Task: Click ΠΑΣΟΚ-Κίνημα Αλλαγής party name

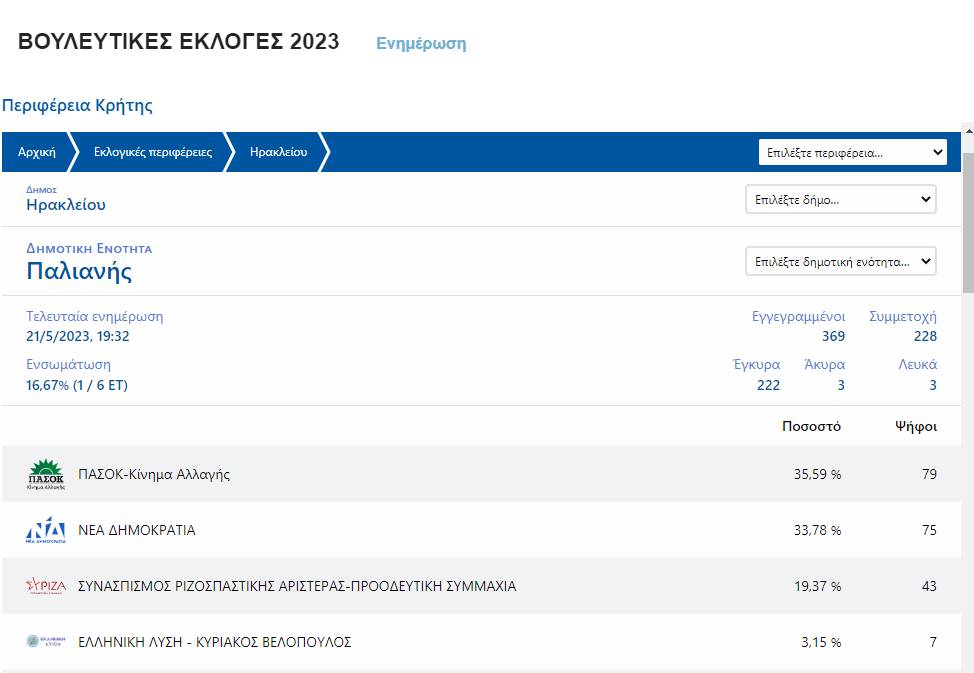Action: click(154, 474)
